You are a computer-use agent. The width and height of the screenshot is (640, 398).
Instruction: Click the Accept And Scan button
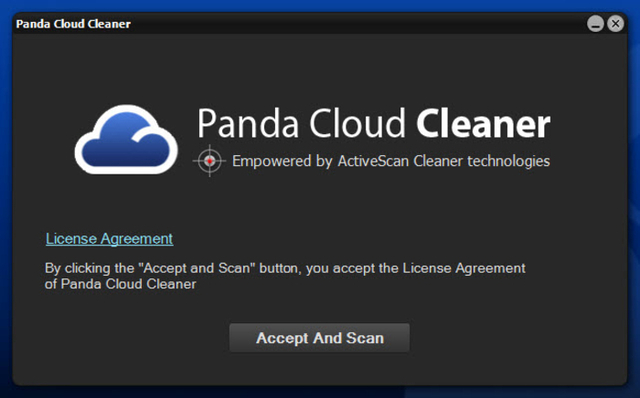[x=319, y=338]
